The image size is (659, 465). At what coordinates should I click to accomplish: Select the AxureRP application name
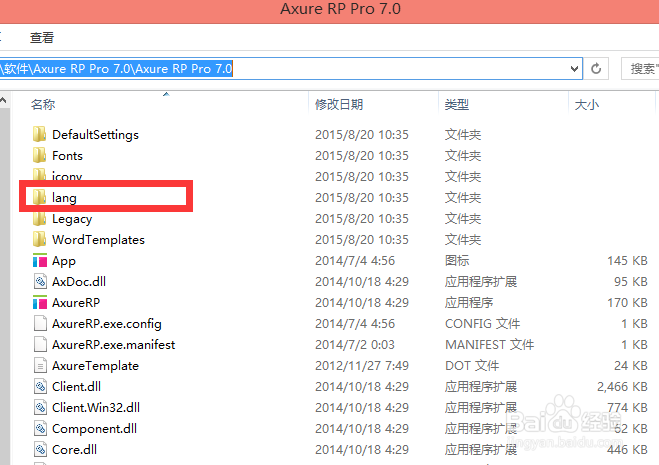76,303
